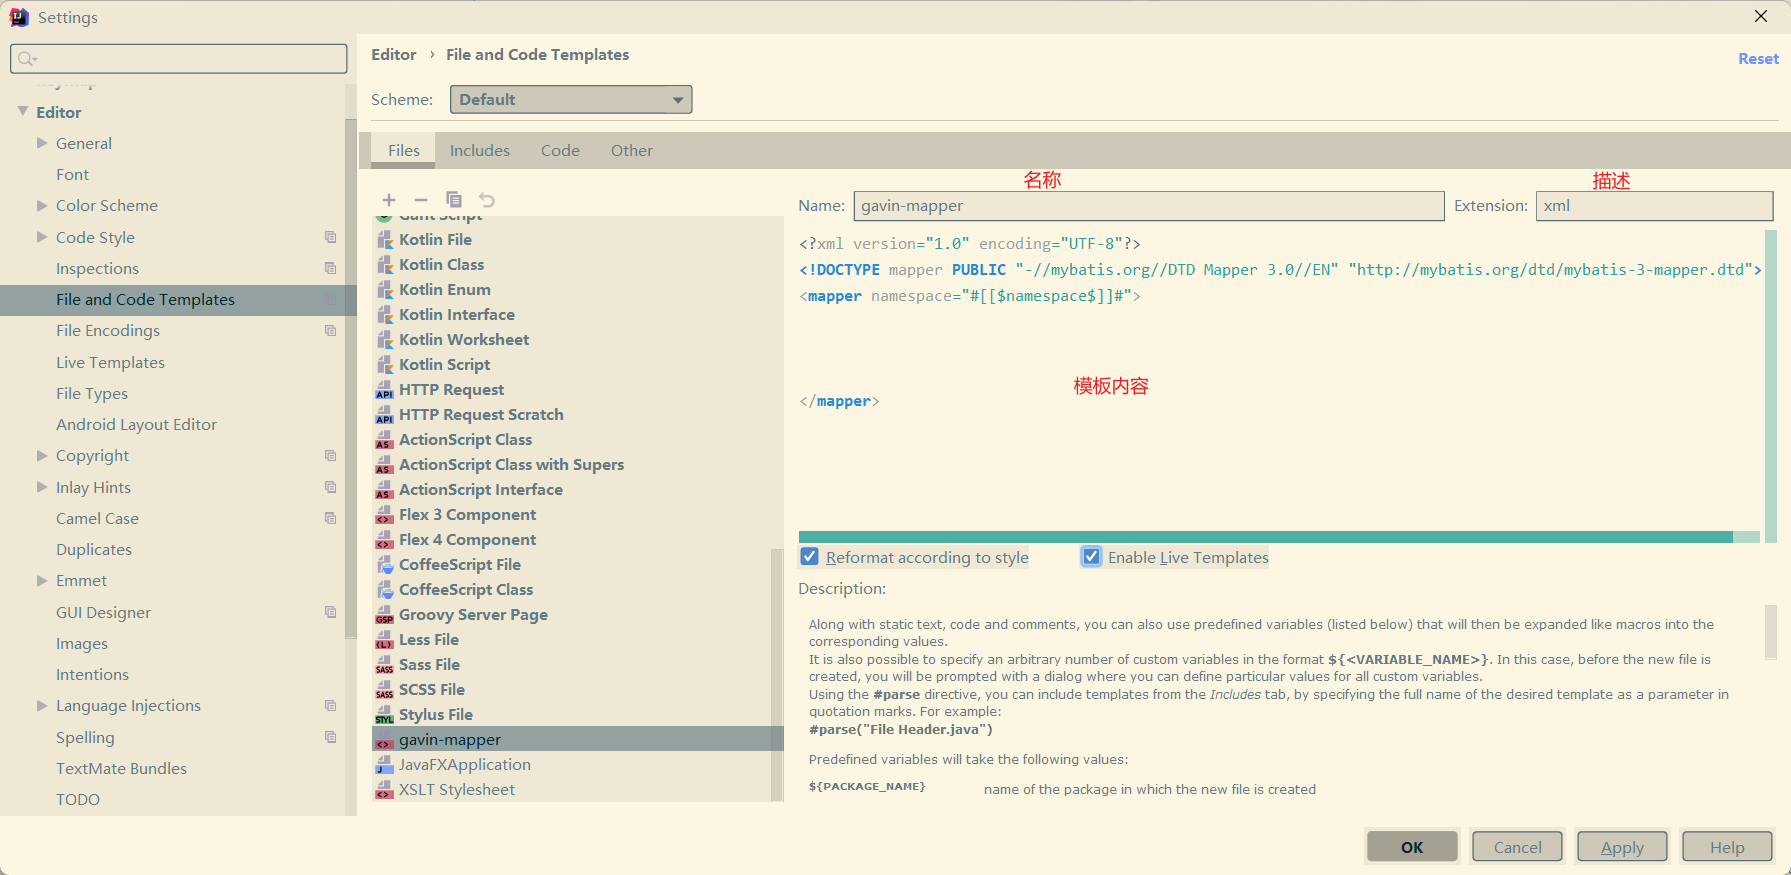Toggle Reformat according to style checkbox
1791x875 pixels.
[810, 557]
